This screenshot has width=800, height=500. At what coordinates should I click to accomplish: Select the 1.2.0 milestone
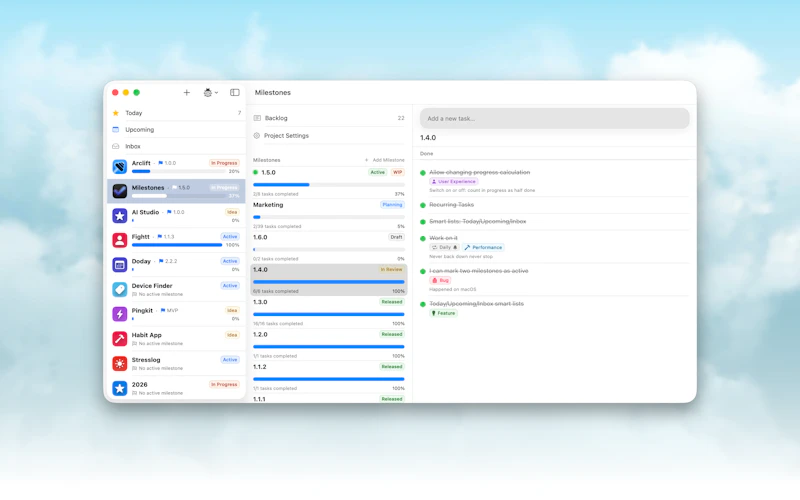[329, 344]
